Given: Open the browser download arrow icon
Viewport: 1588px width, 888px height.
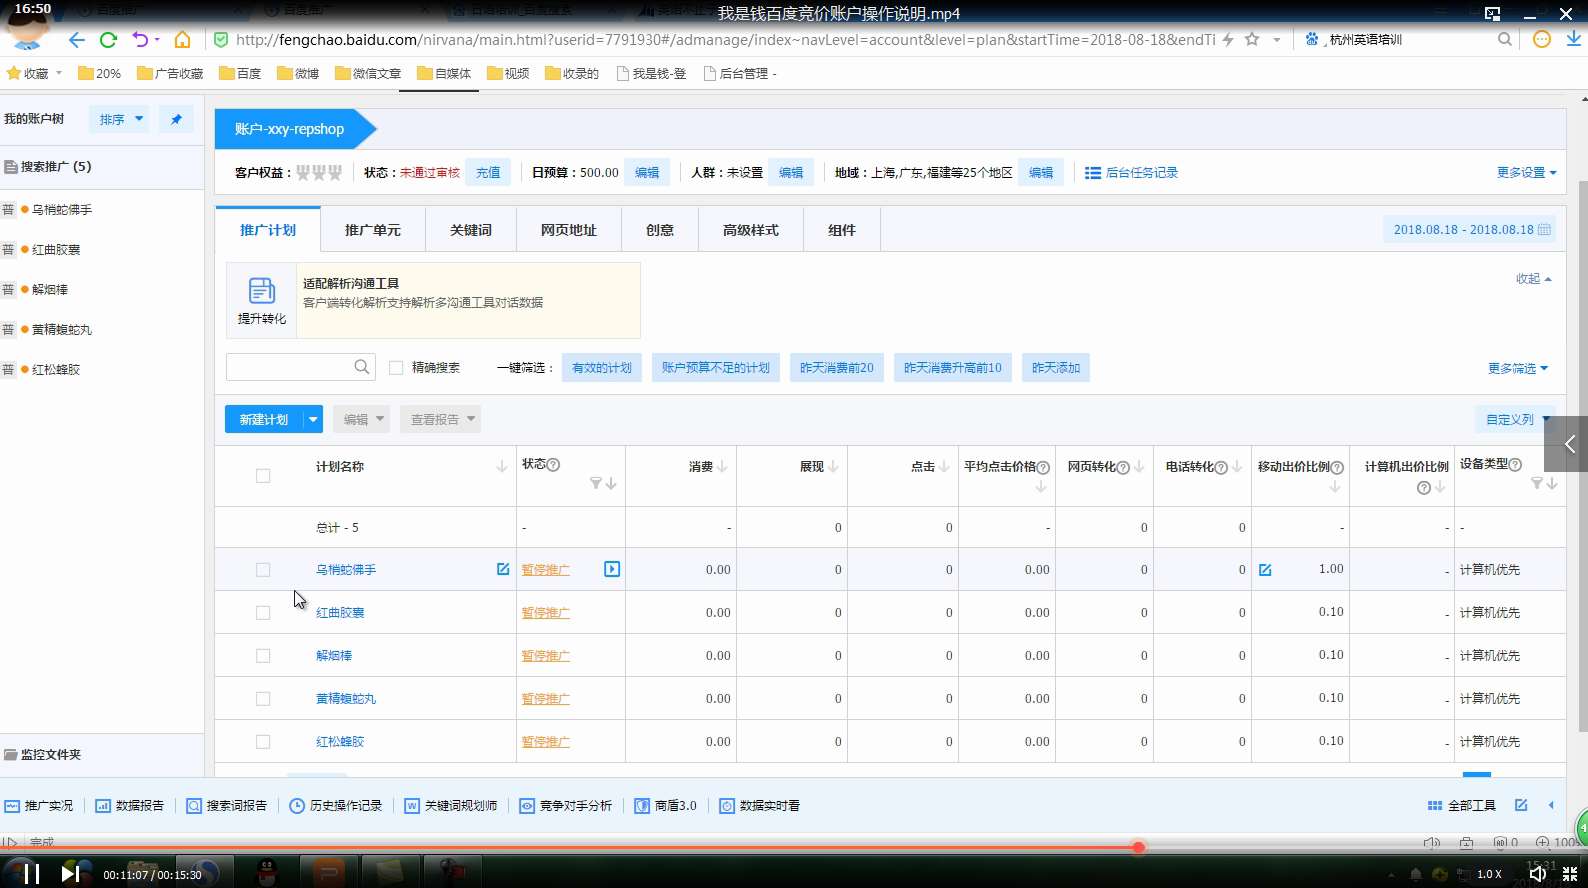Looking at the screenshot, I should click(1573, 40).
